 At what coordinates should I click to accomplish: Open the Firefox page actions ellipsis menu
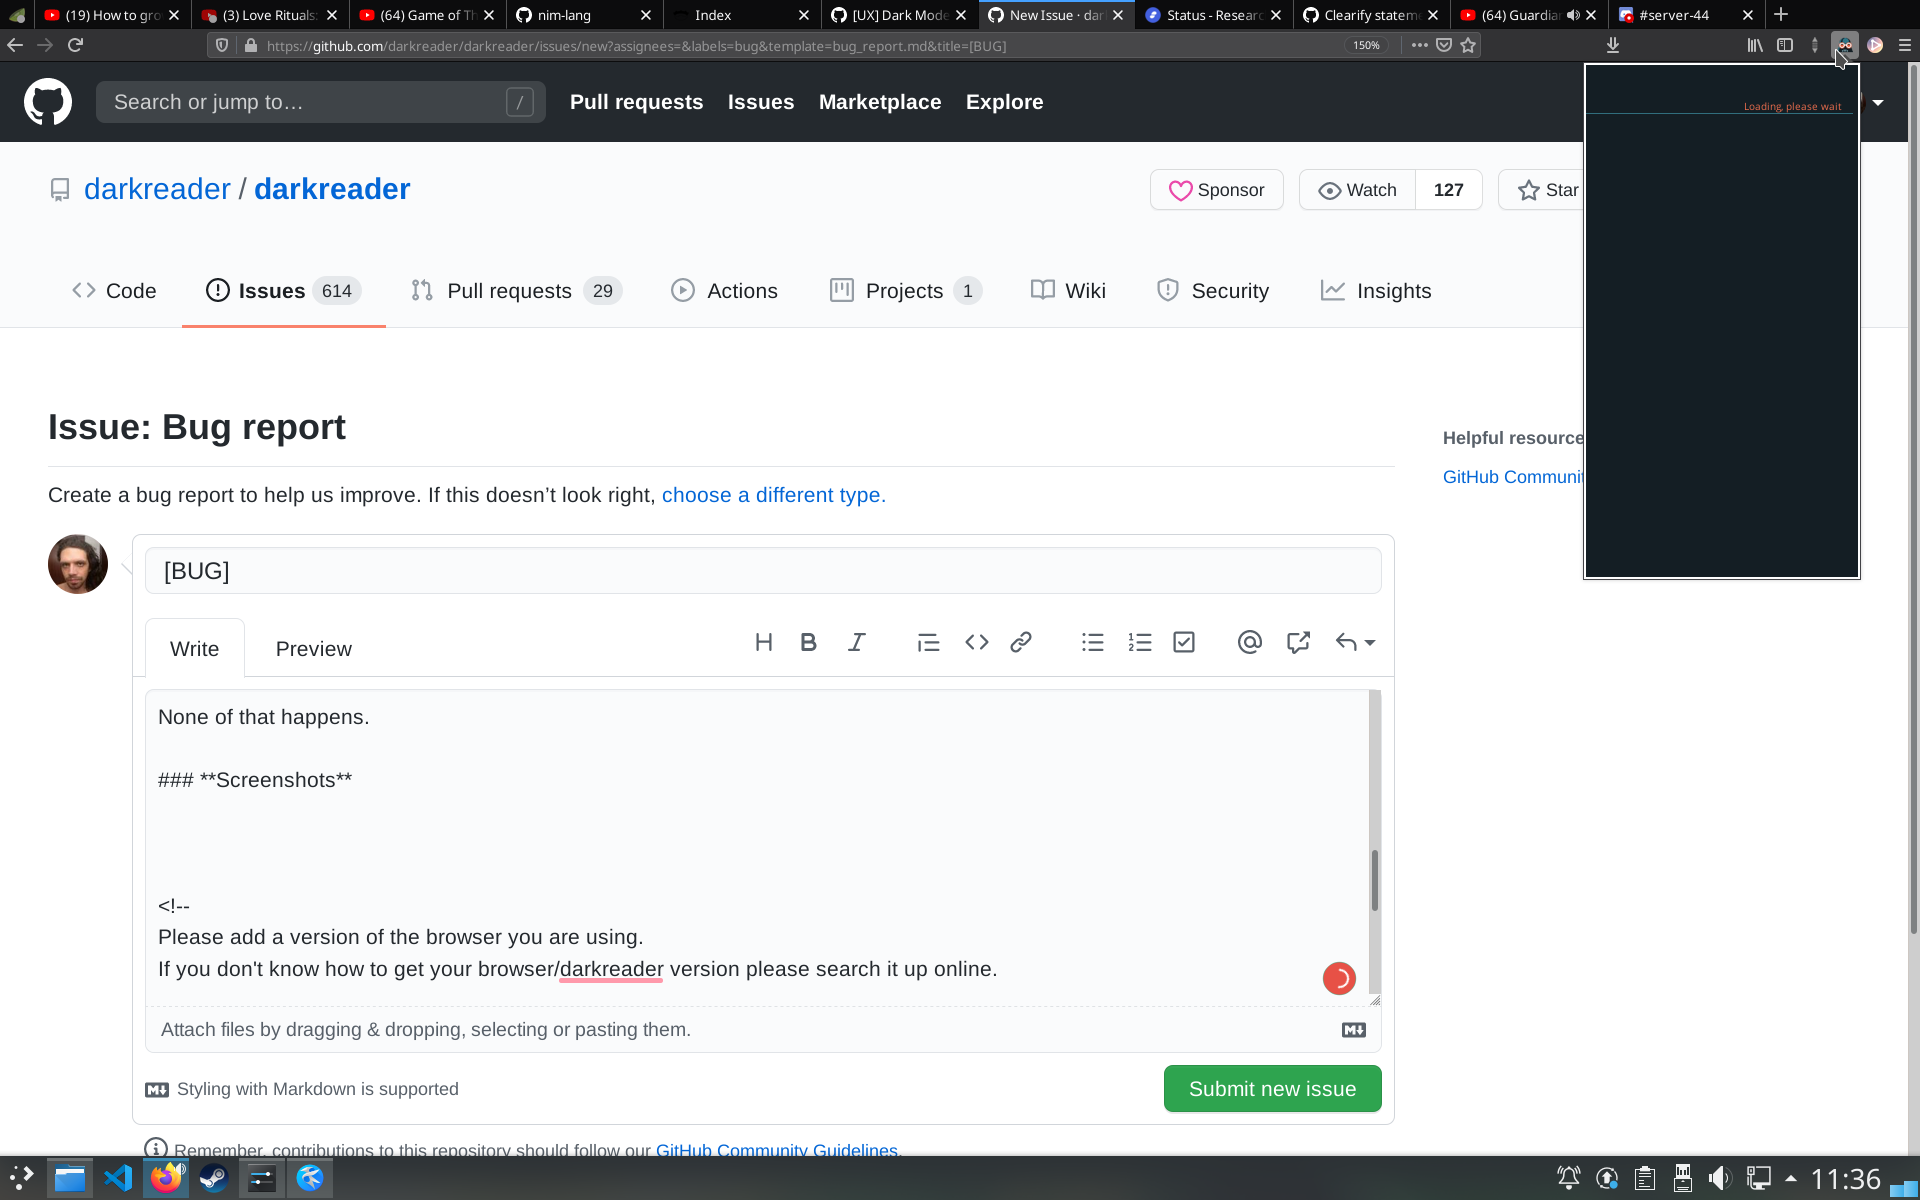coord(1419,45)
